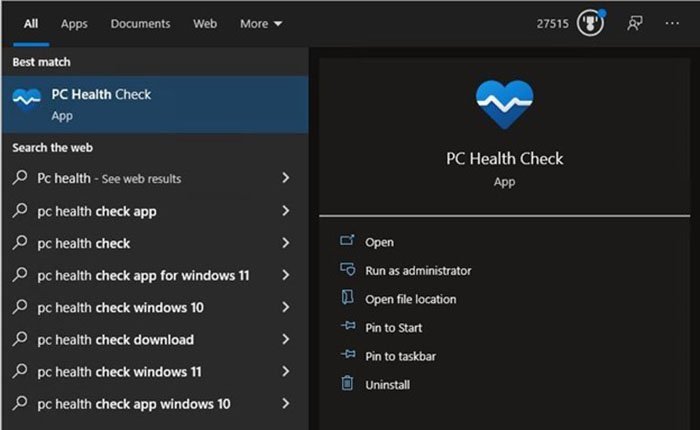This screenshot has height=430, width=700.
Task: Choose Pin to Start option
Action: [x=393, y=328]
